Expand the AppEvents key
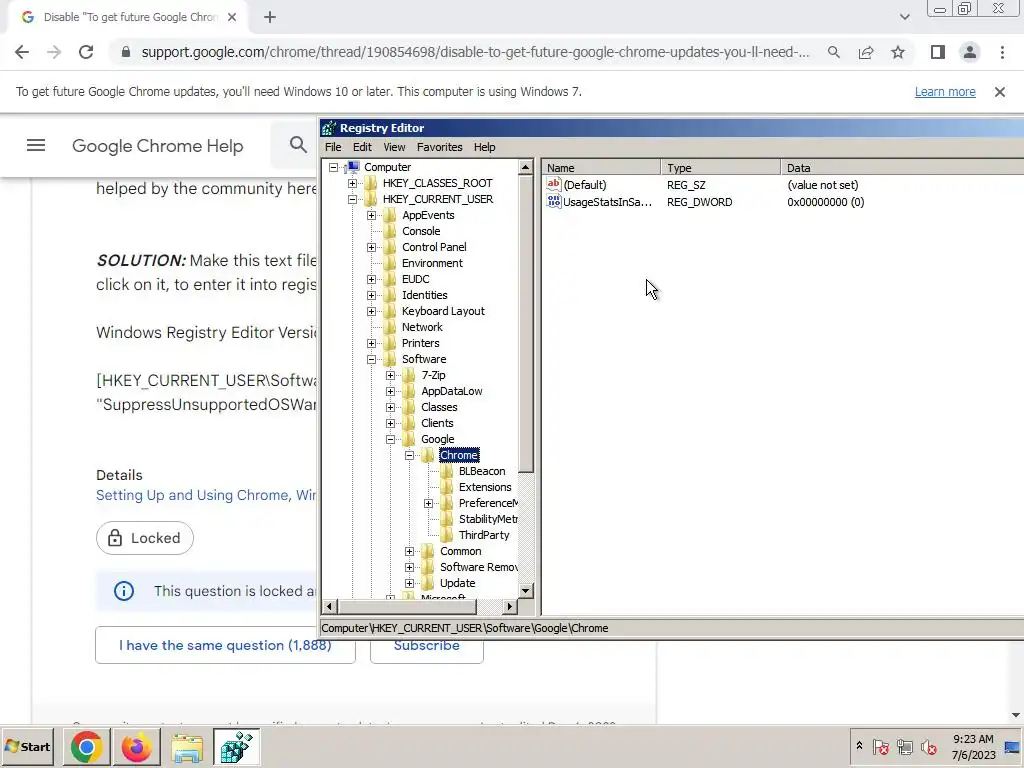Image resolution: width=1024 pixels, height=768 pixels. pos(372,216)
